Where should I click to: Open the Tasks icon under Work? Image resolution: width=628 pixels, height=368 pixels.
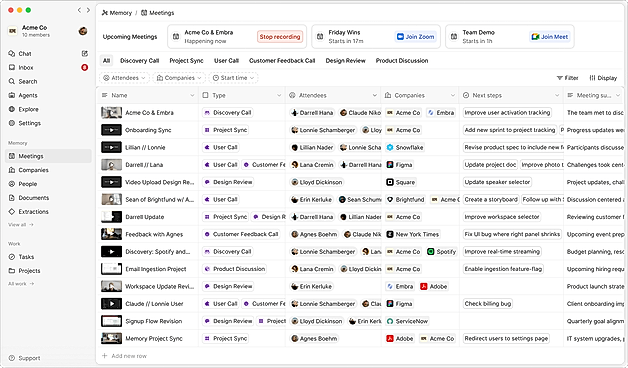[x=12, y=257]
